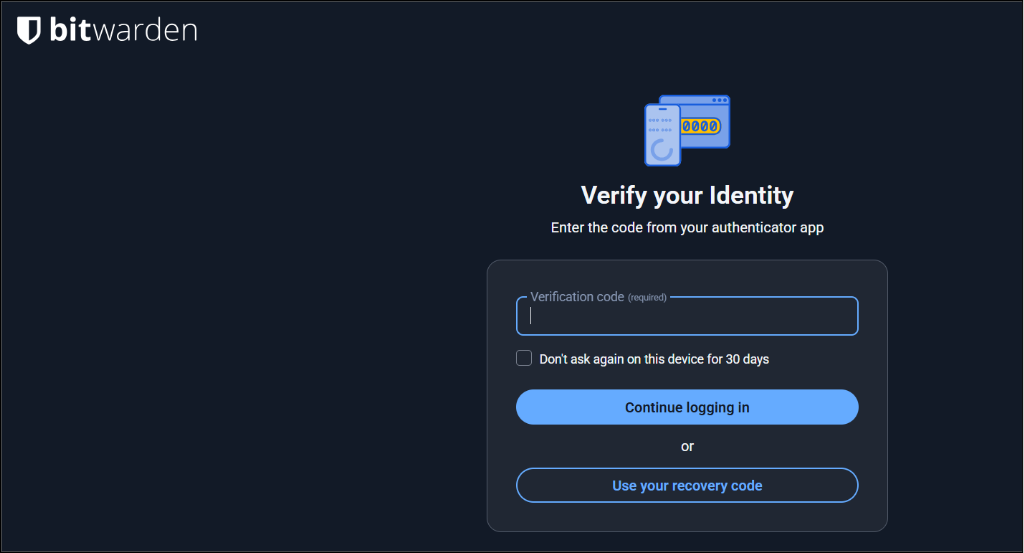The width and height of the screenshot is (1024, 553).
Task: Click the Verification code field label
Action: click(x=577, y=297)
